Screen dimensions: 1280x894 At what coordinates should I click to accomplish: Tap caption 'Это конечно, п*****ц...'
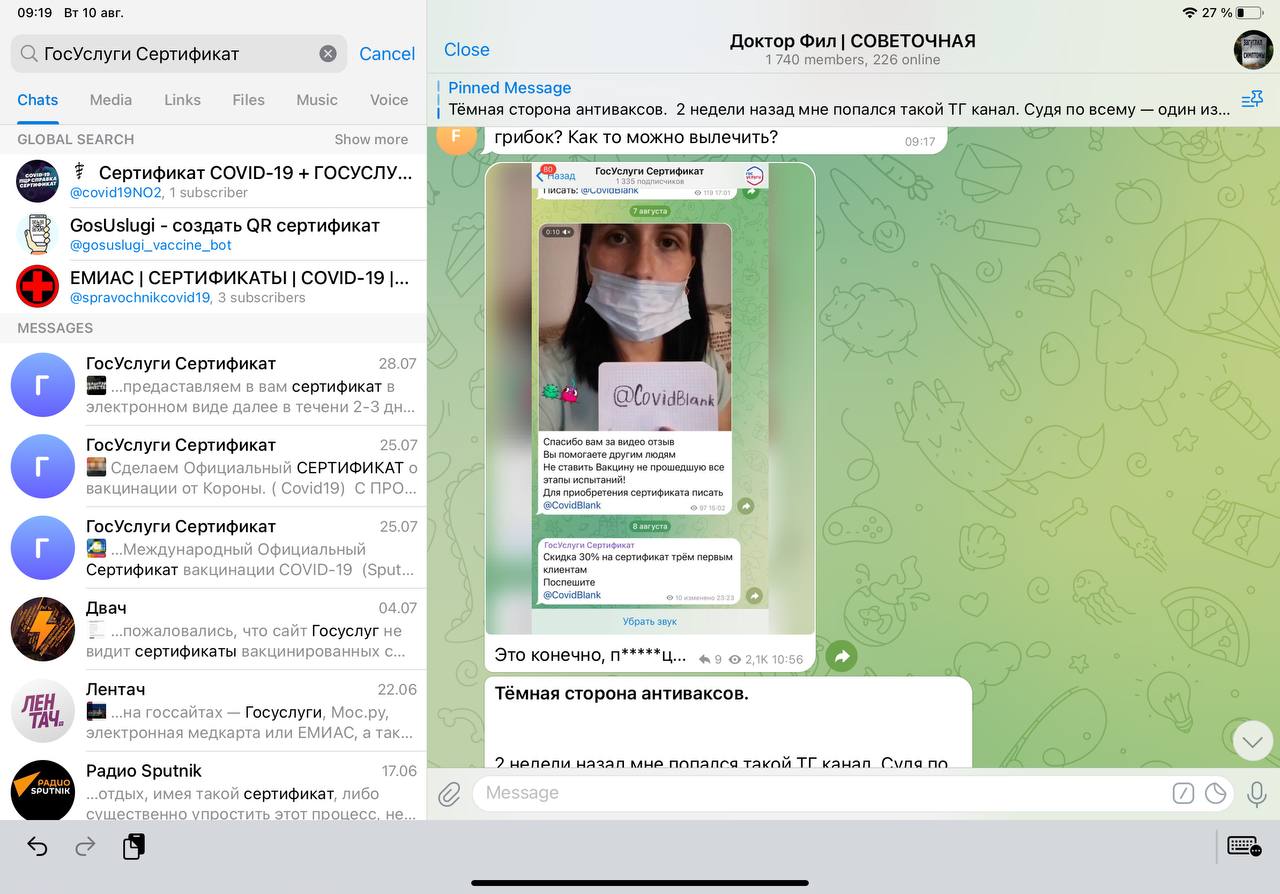point(590,656)
